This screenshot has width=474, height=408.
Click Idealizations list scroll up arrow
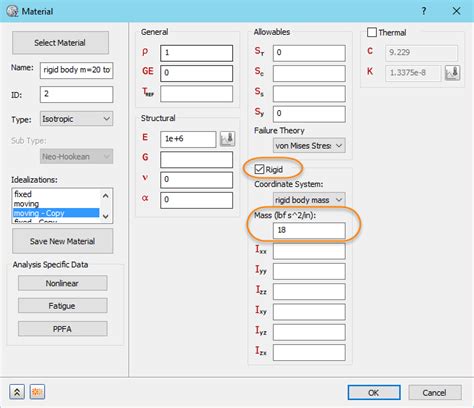click(x=106, y=196)
